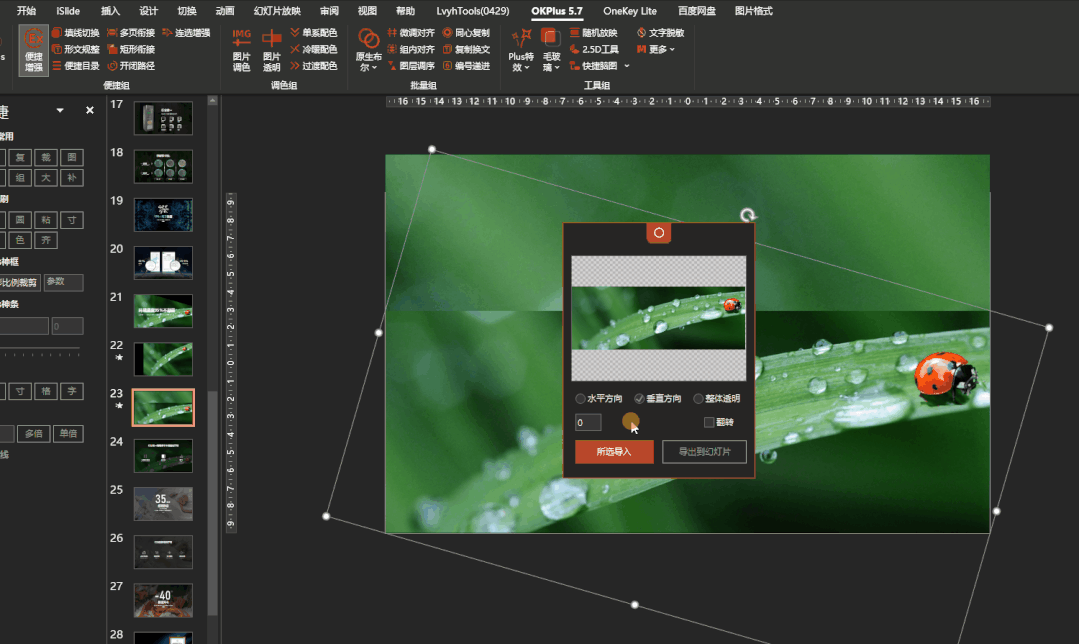The width and height of the screenshot is (1079, 644).
Task: Select the 垂直方向 radio option
Action: tap(658, 398)
